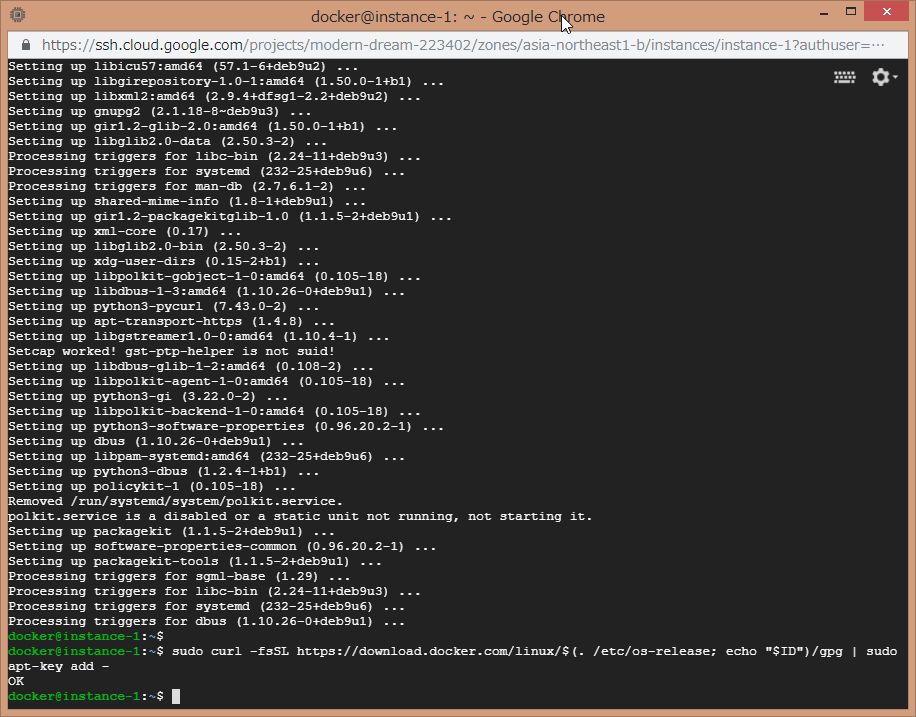Open the gear settings dropdown

point(884,77)
